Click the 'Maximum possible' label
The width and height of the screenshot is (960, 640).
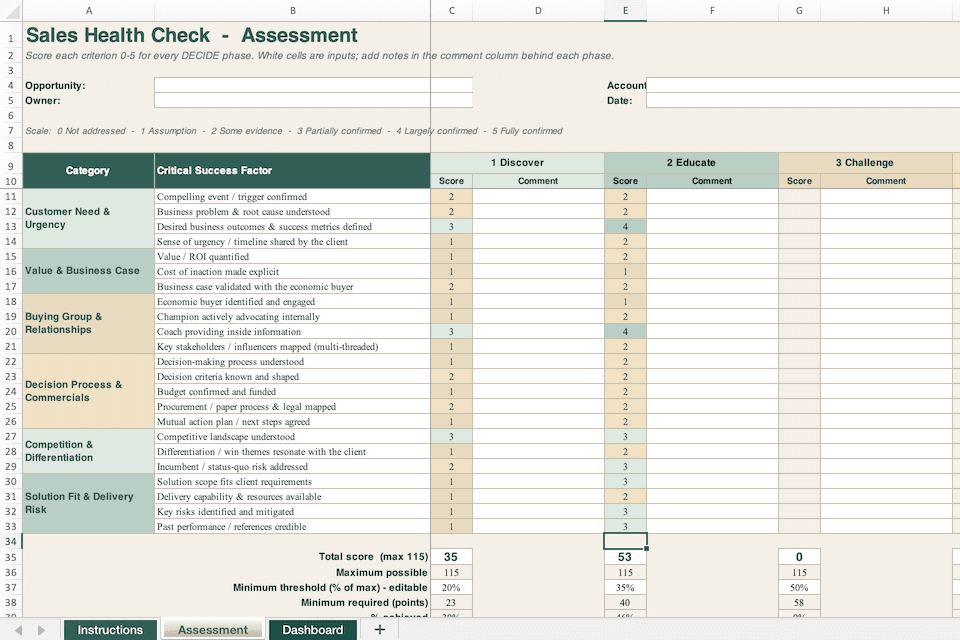coord(381,572)
